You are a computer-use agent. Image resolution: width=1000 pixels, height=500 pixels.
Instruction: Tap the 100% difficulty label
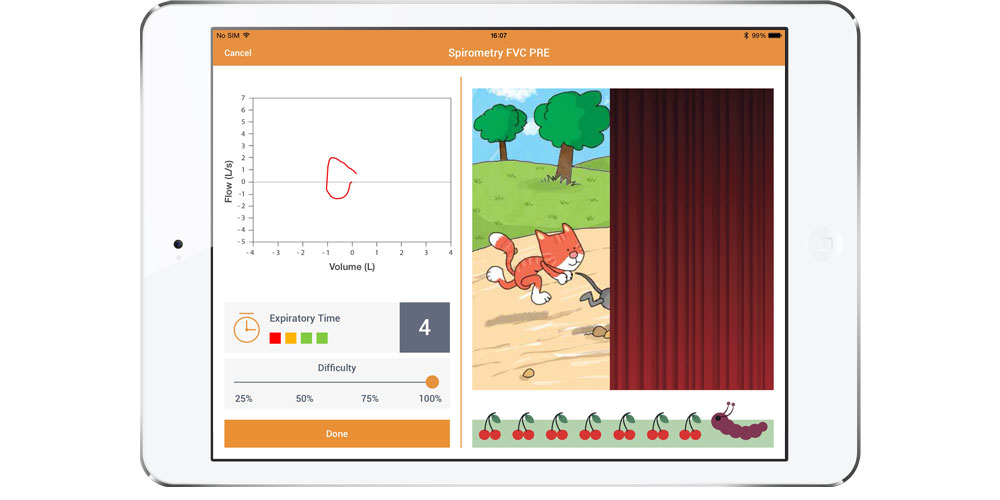(x=430, y=399)
